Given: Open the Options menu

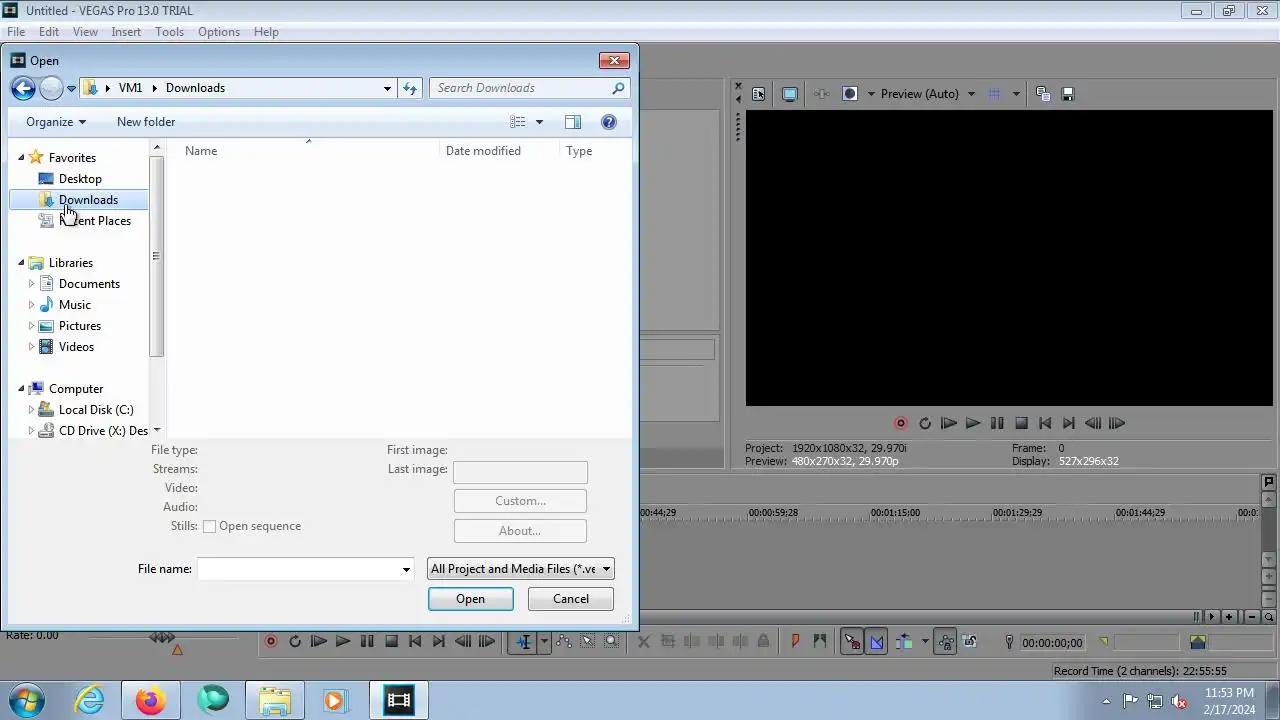Looking at the screenshot, I should coord(219,32).
